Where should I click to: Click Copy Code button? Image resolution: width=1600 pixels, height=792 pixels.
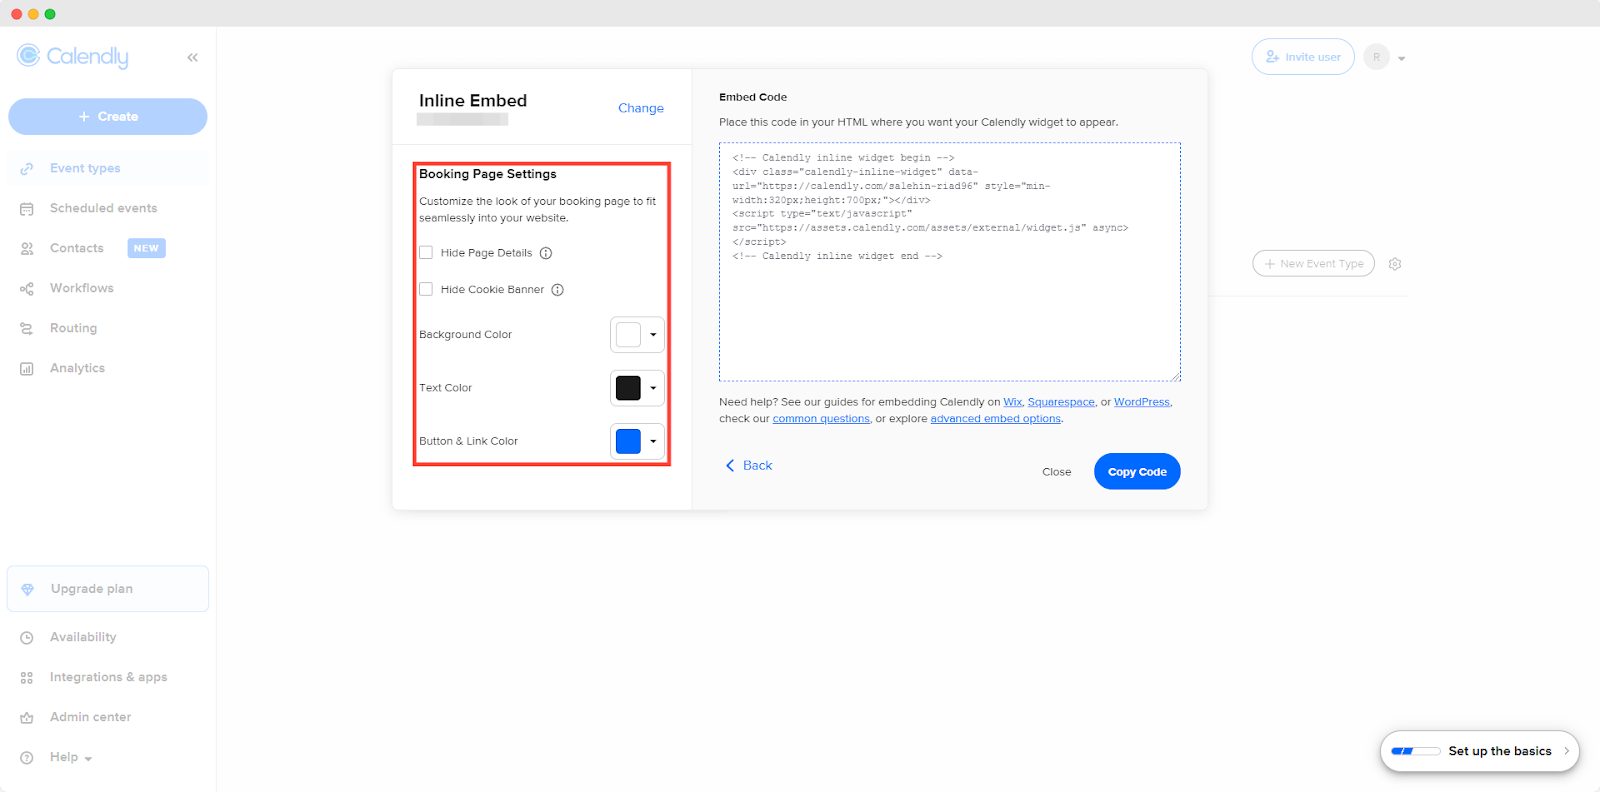point(1137,472)
